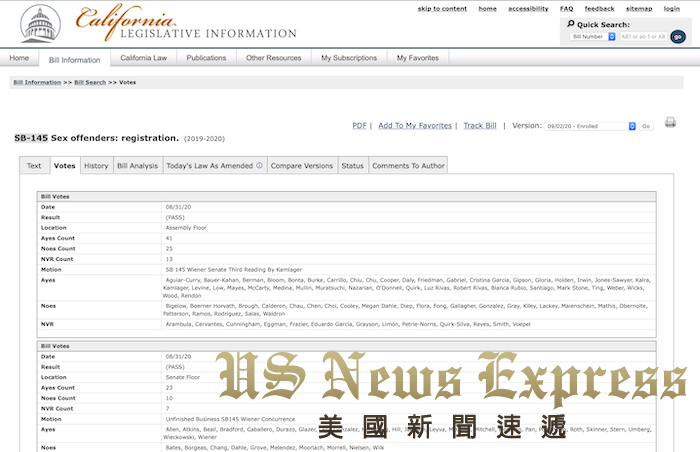This screenshot has height=452, width=700.
Task: Click the PDF link
Action: 359,126
